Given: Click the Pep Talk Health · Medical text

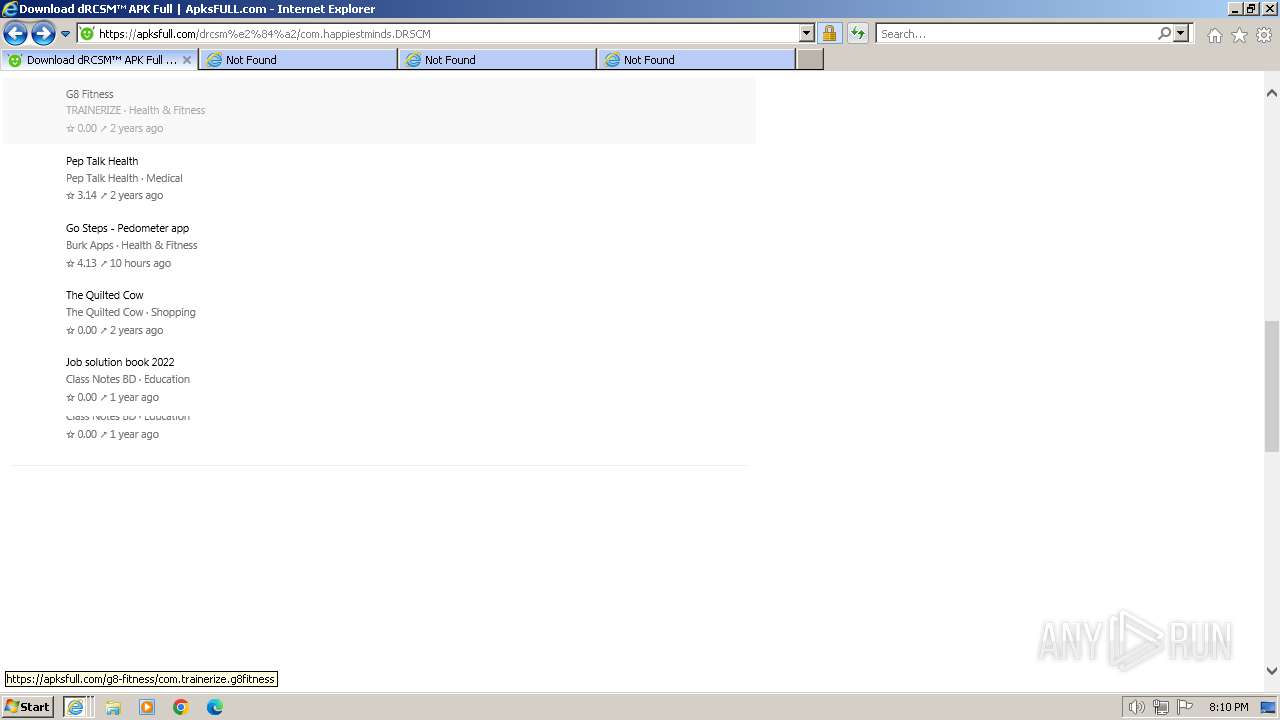Looking at the screenshot, I should [124, 178].
